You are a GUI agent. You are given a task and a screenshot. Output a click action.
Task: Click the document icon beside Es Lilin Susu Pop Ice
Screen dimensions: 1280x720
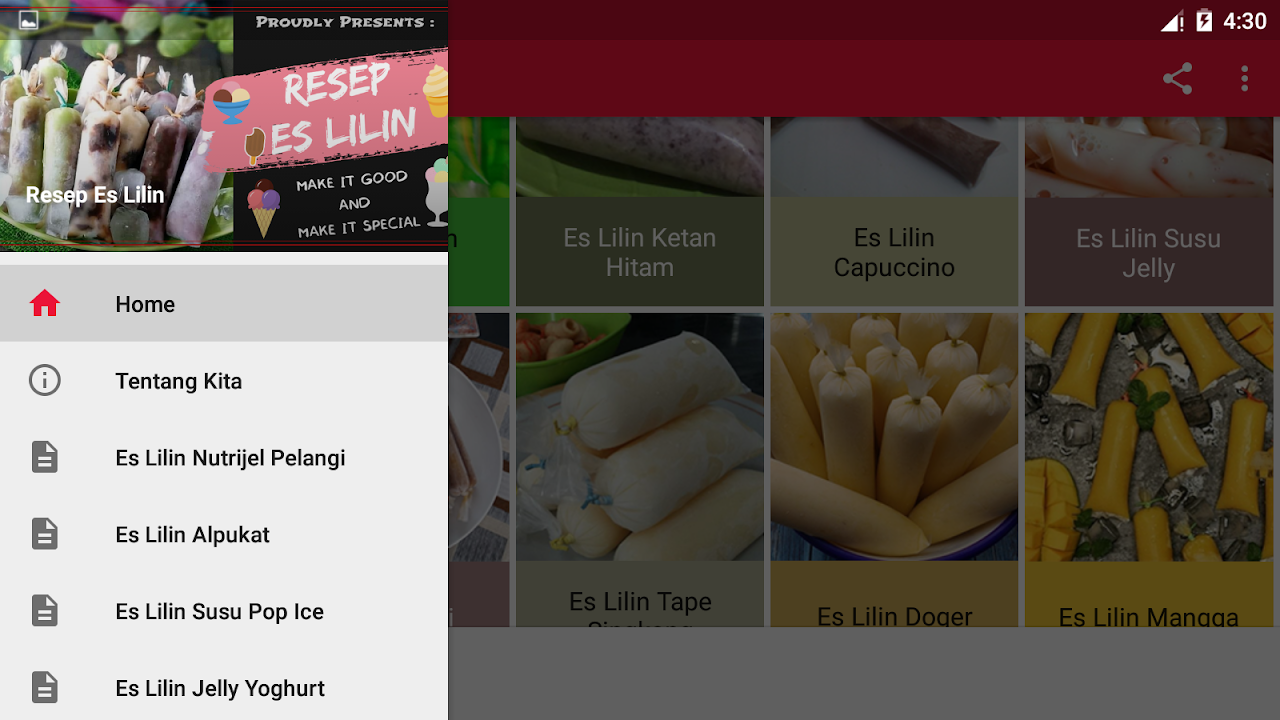coord(45,611)
